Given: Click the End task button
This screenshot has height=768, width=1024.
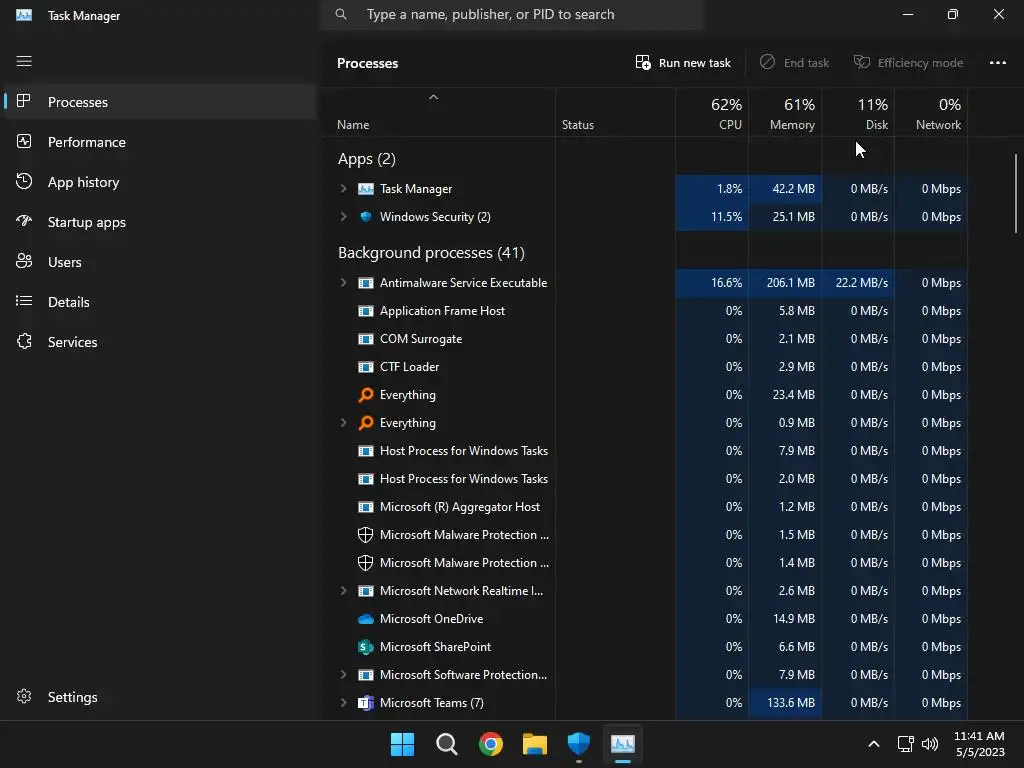Looking at the screenshot, I should [x=794, y=63].
